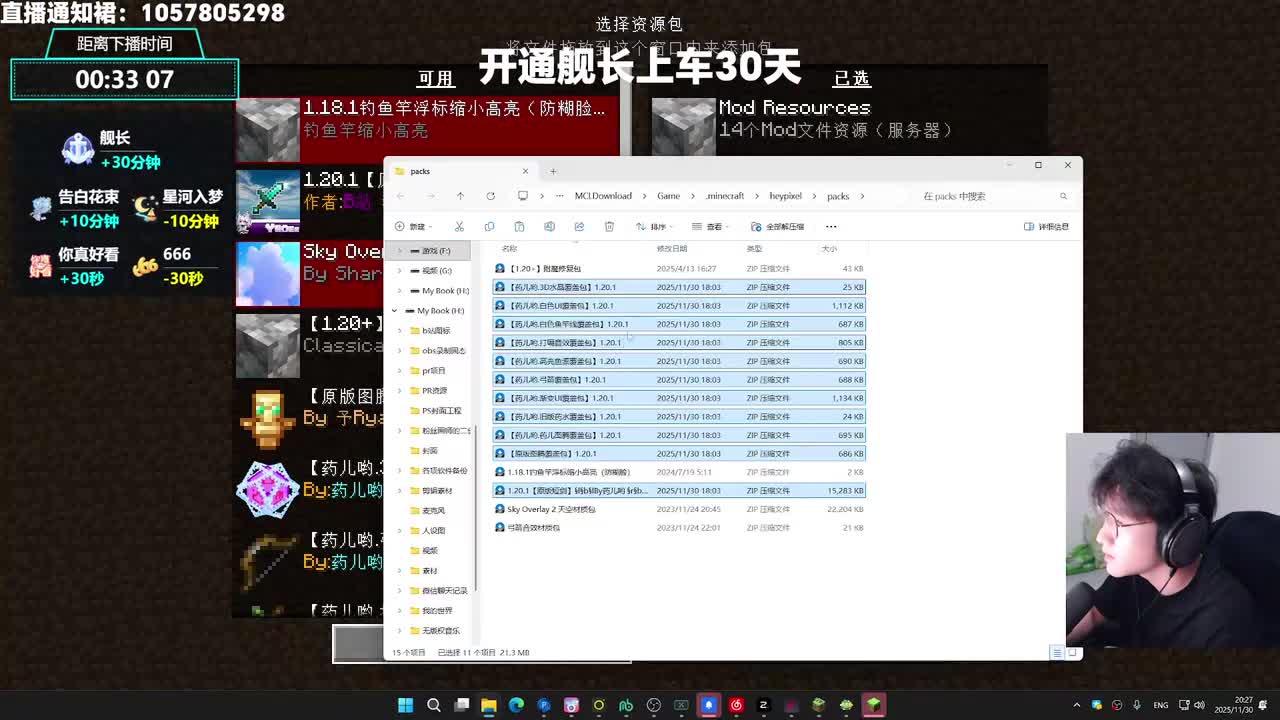Select the 【1.20+】 zip file at list top
The width and height of the screenshot is (1280, 720).
pyautogui.click(x=679, y=268)
